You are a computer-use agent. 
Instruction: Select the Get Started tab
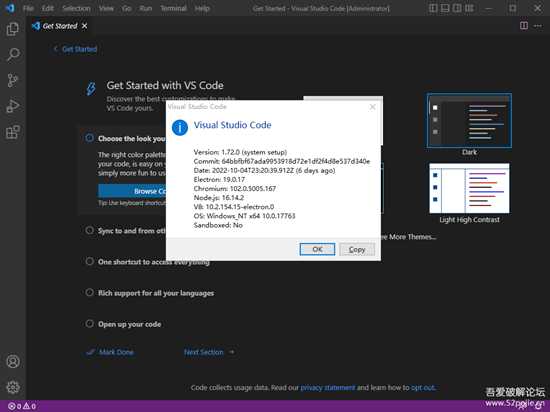point(60,26)
